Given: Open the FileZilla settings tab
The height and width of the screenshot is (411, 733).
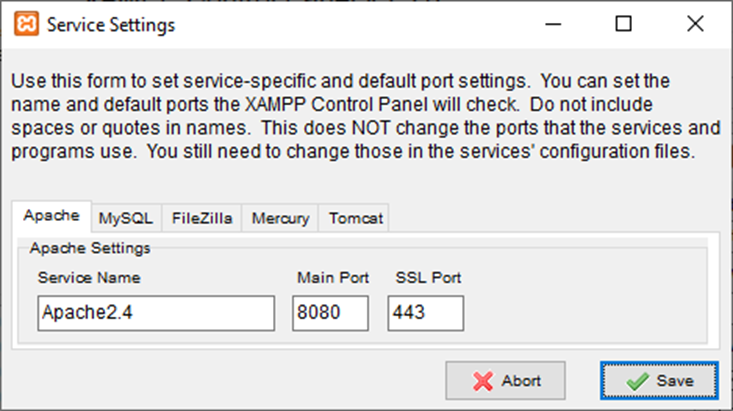Looking at the screenshot, I should click(x=201, y=218).
